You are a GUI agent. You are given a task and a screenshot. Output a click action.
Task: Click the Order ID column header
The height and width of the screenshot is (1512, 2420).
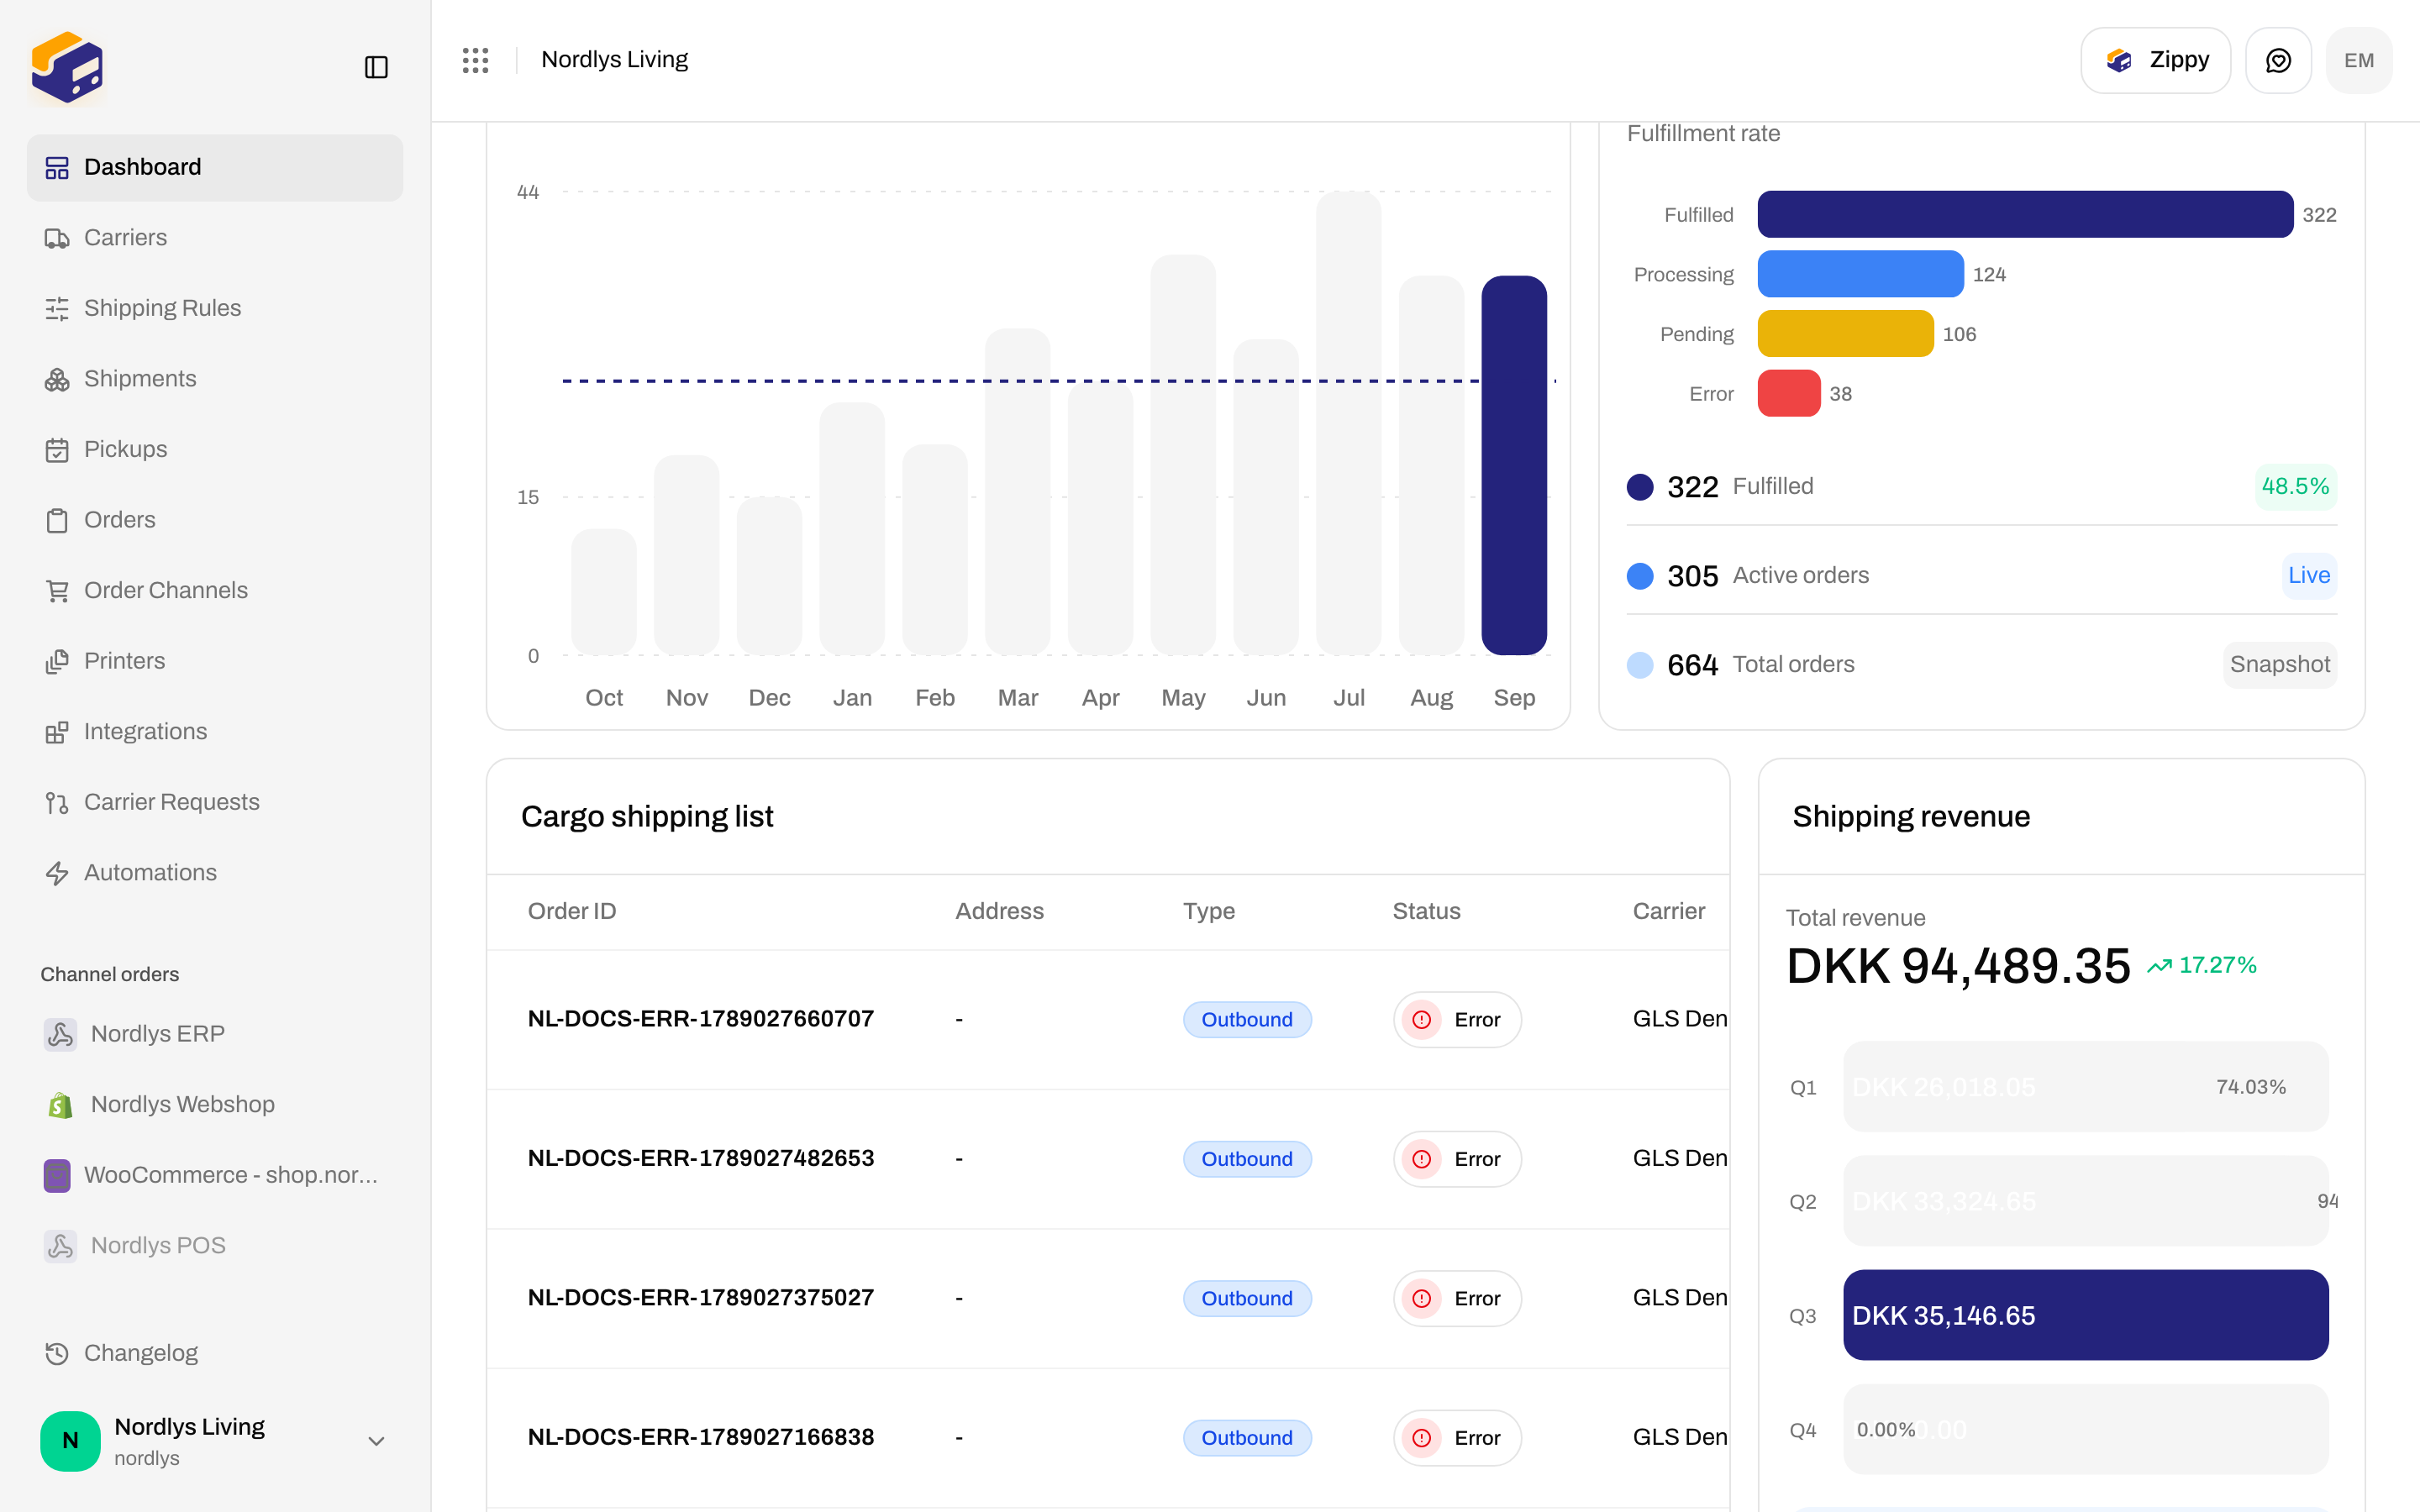tap(571, 911)
